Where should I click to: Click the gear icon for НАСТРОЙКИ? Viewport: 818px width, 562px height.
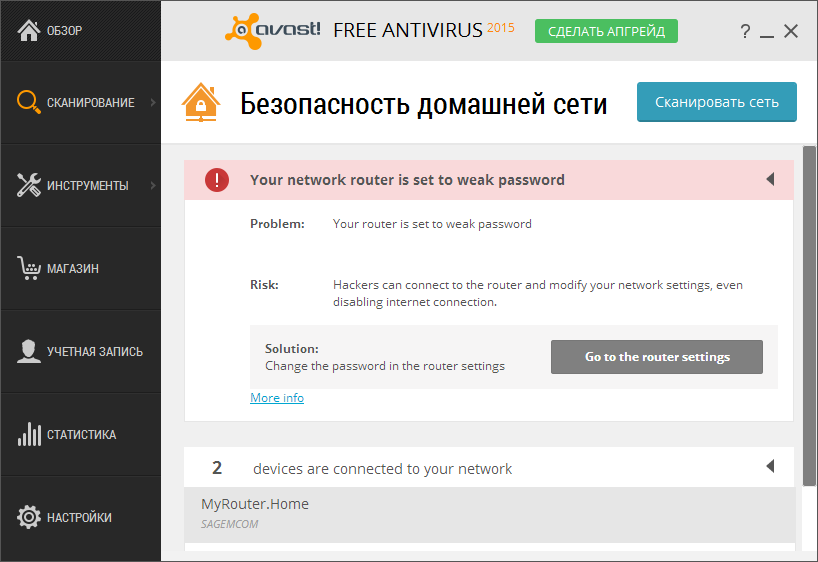point(28,517)
